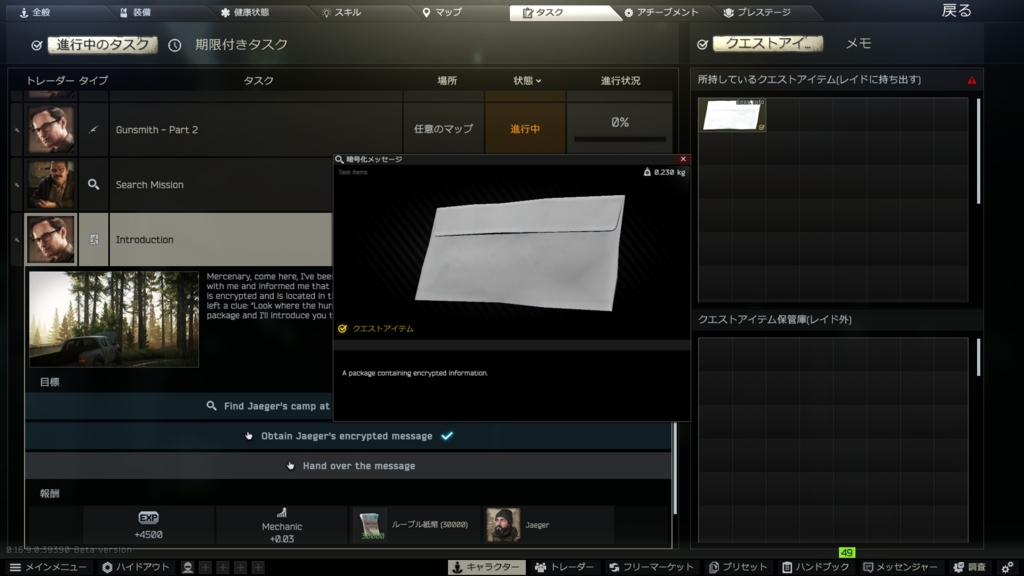1024x576 pixels.
Task: Expand the Search Mission task row
Action: tap(220, 185)
